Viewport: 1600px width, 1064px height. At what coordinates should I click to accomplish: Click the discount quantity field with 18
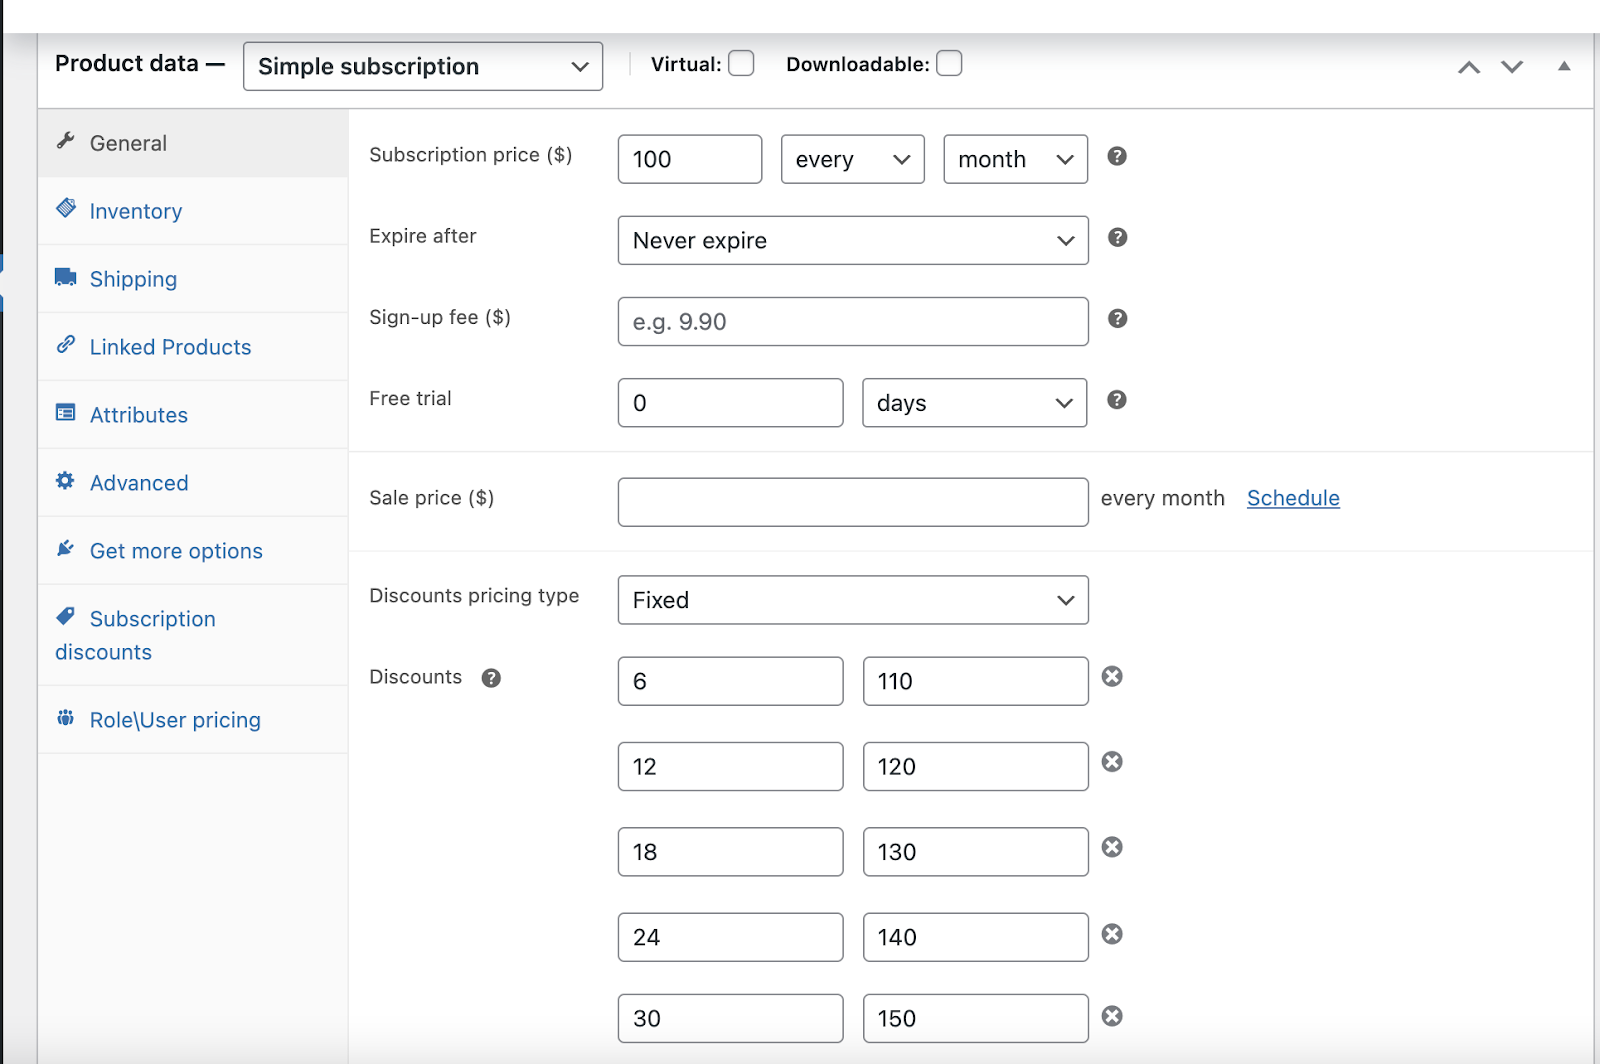731,852
